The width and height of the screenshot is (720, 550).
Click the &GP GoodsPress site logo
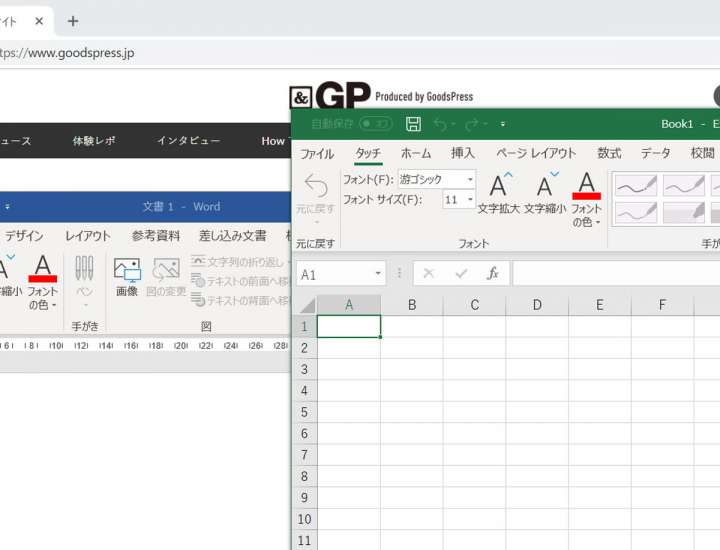tap(381, 95)
